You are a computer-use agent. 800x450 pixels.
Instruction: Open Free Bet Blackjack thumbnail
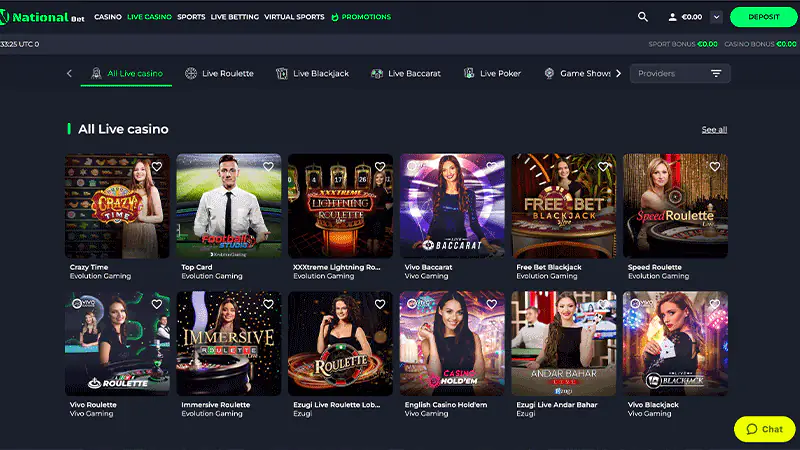tap(564, 206)
